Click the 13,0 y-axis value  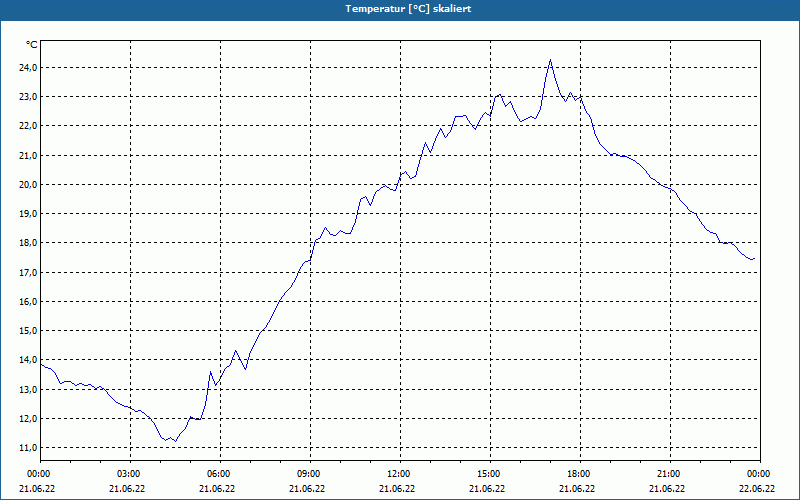click(27, 389)
